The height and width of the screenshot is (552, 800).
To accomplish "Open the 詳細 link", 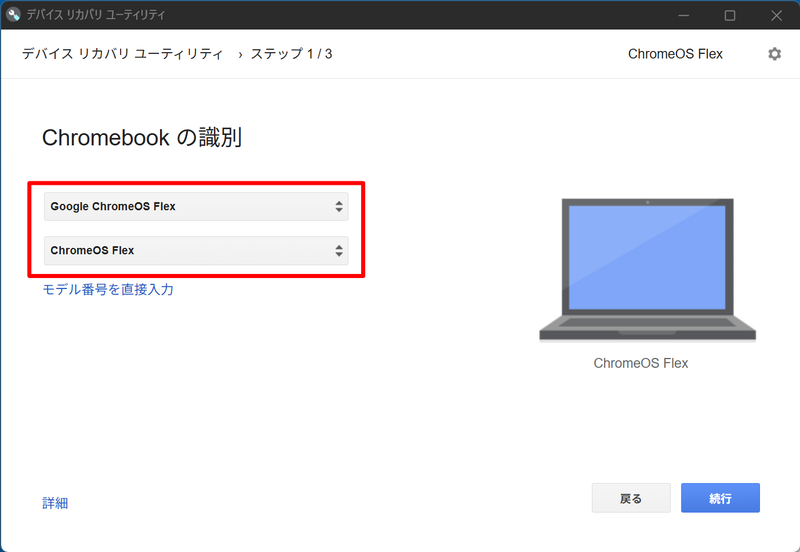I will coord(55,503).
